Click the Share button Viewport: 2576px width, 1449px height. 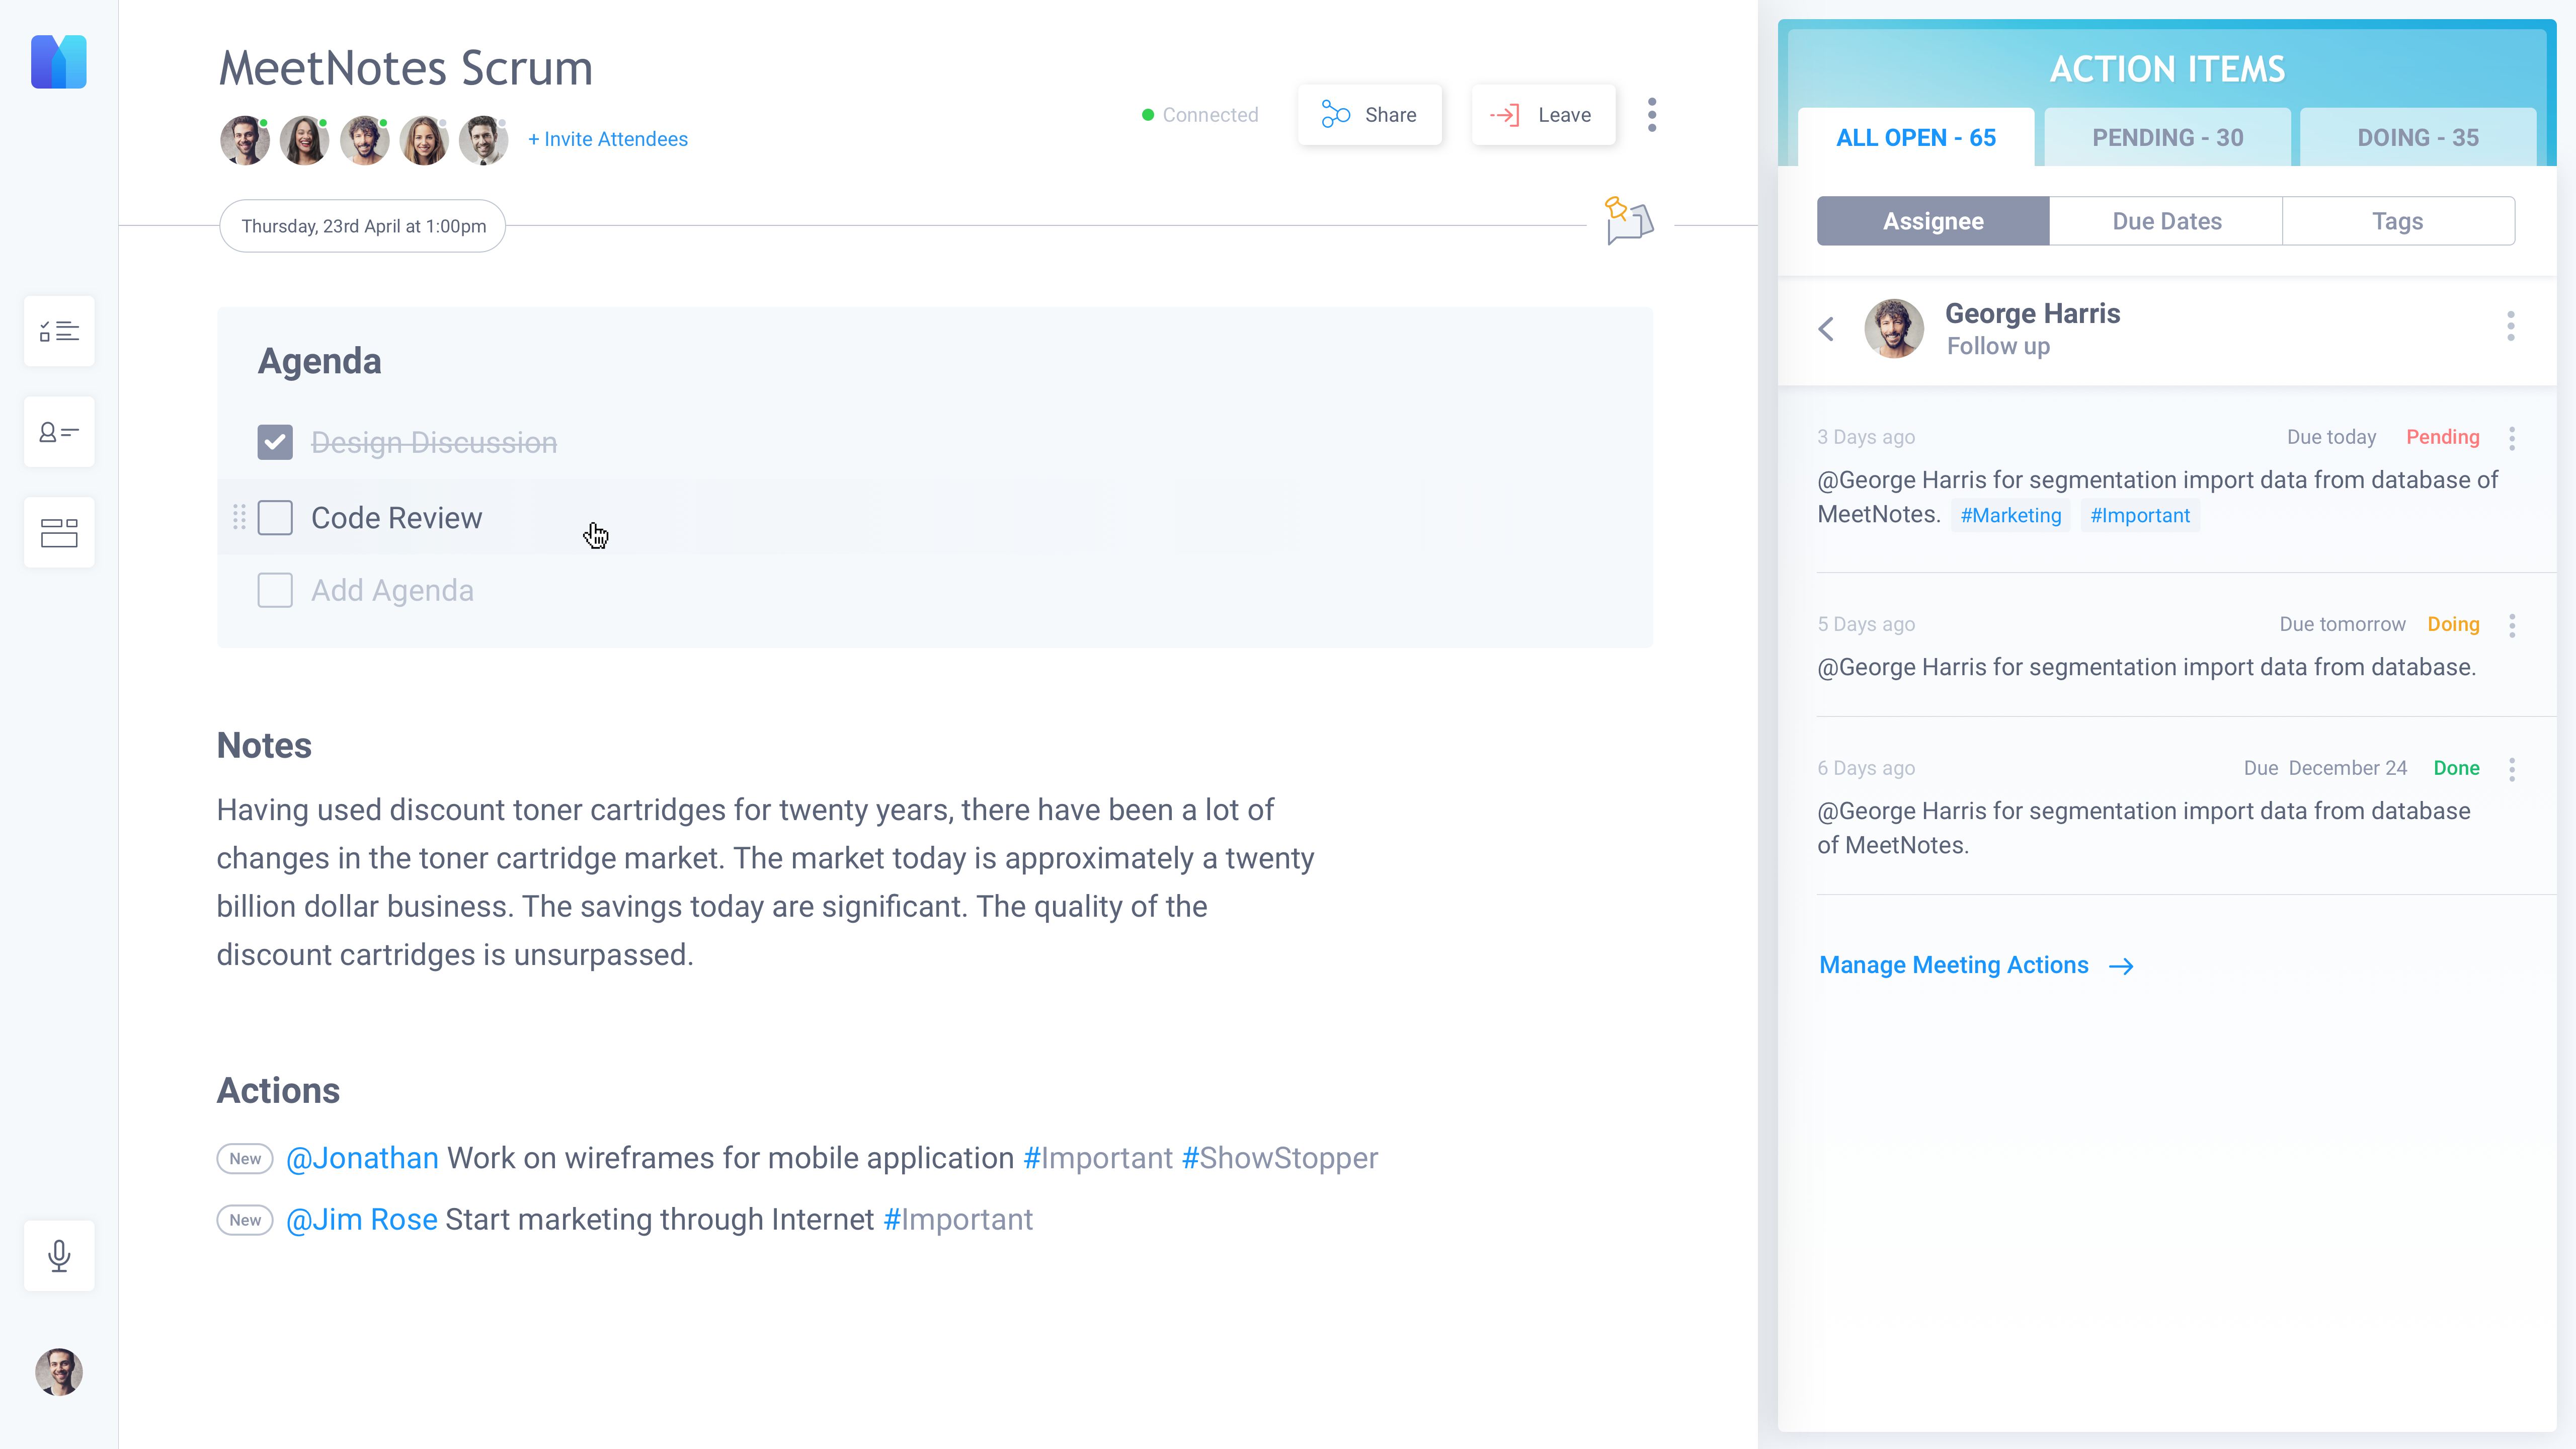[1370, 115]
